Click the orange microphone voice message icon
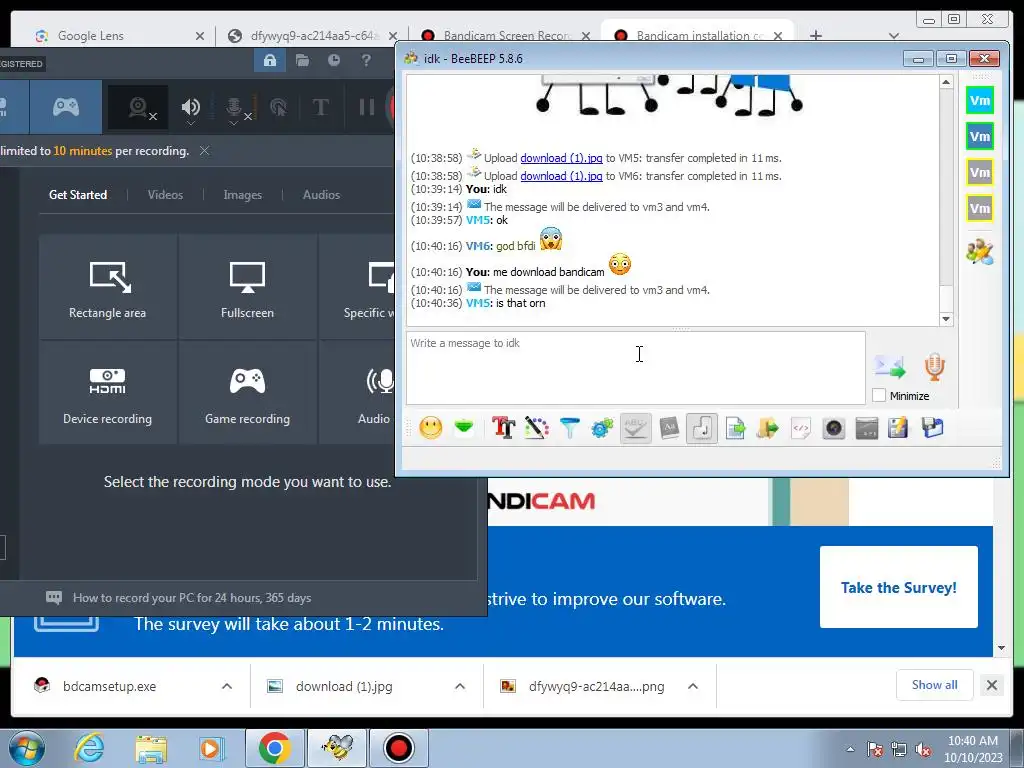The image size is (1024, 768). pyautogui.click(x=935, y=367)
